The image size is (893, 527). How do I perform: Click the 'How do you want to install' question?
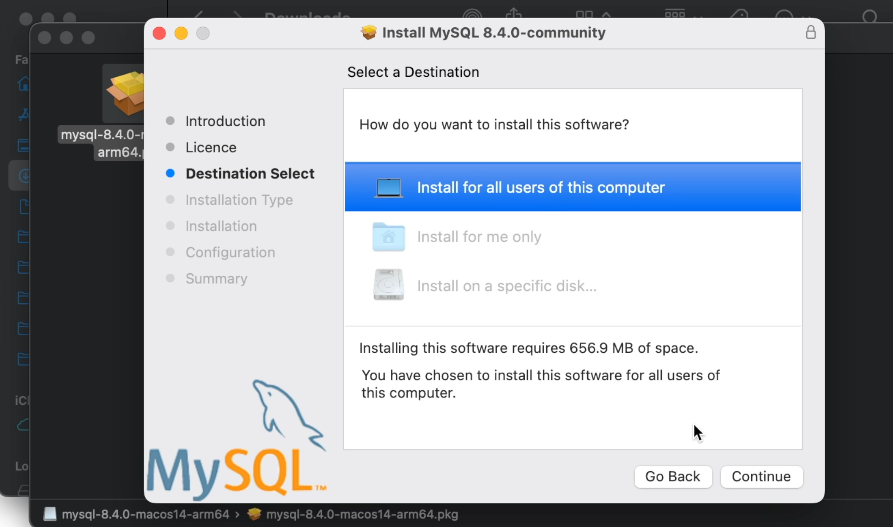click(494, 124)
